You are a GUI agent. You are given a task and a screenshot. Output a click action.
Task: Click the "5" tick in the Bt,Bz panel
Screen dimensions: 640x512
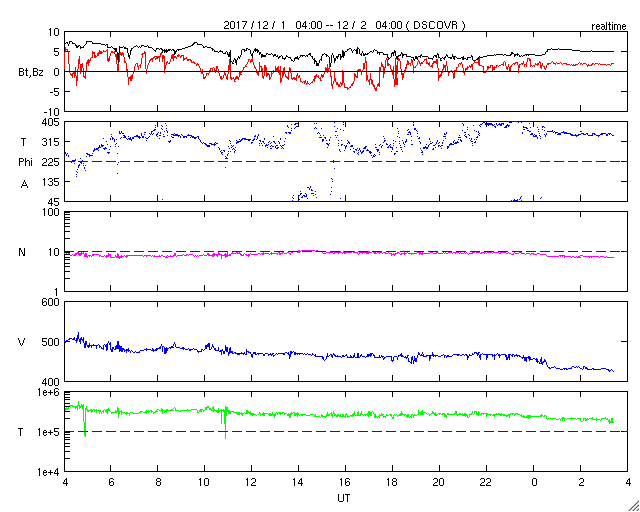56,52
